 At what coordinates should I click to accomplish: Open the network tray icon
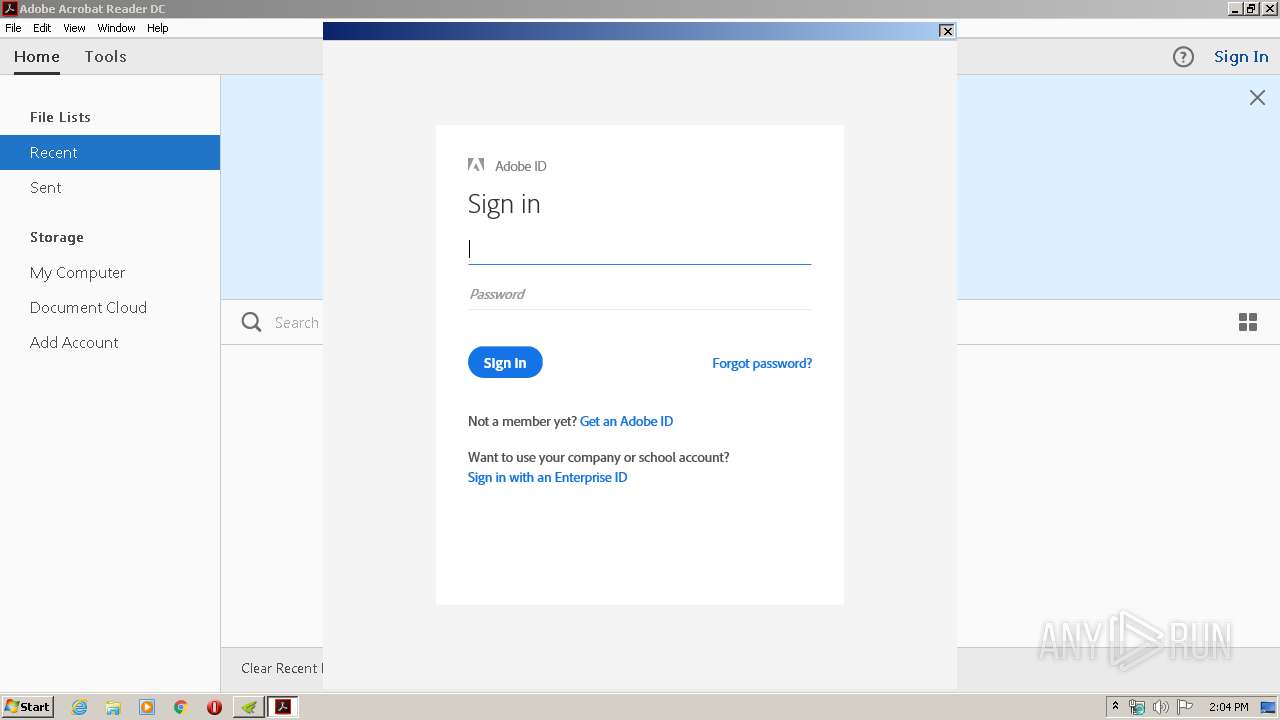point(1137,707)
